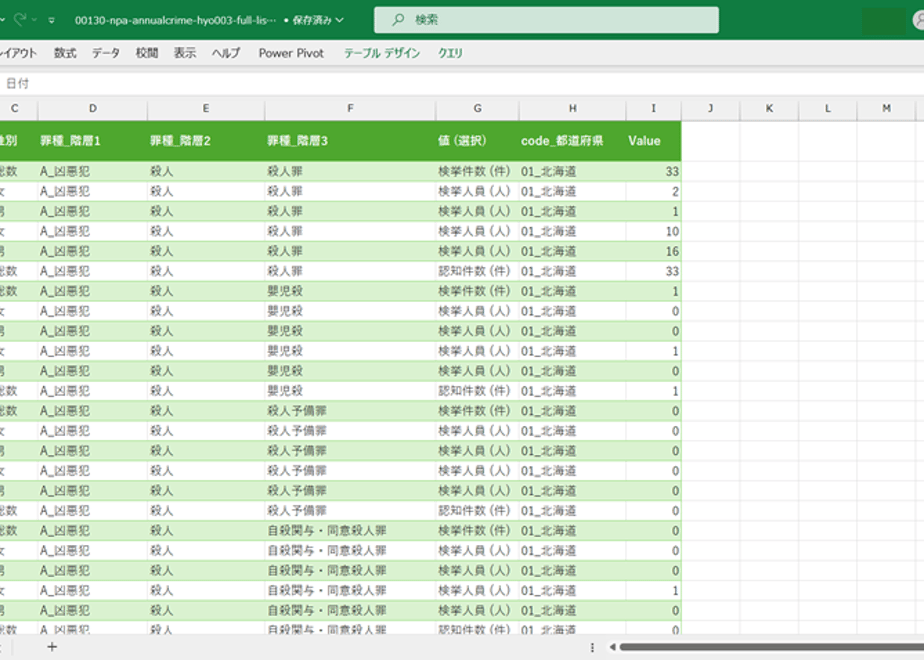Click the first 殺人予備罪 cell in column F

click(x=350, y=411)
